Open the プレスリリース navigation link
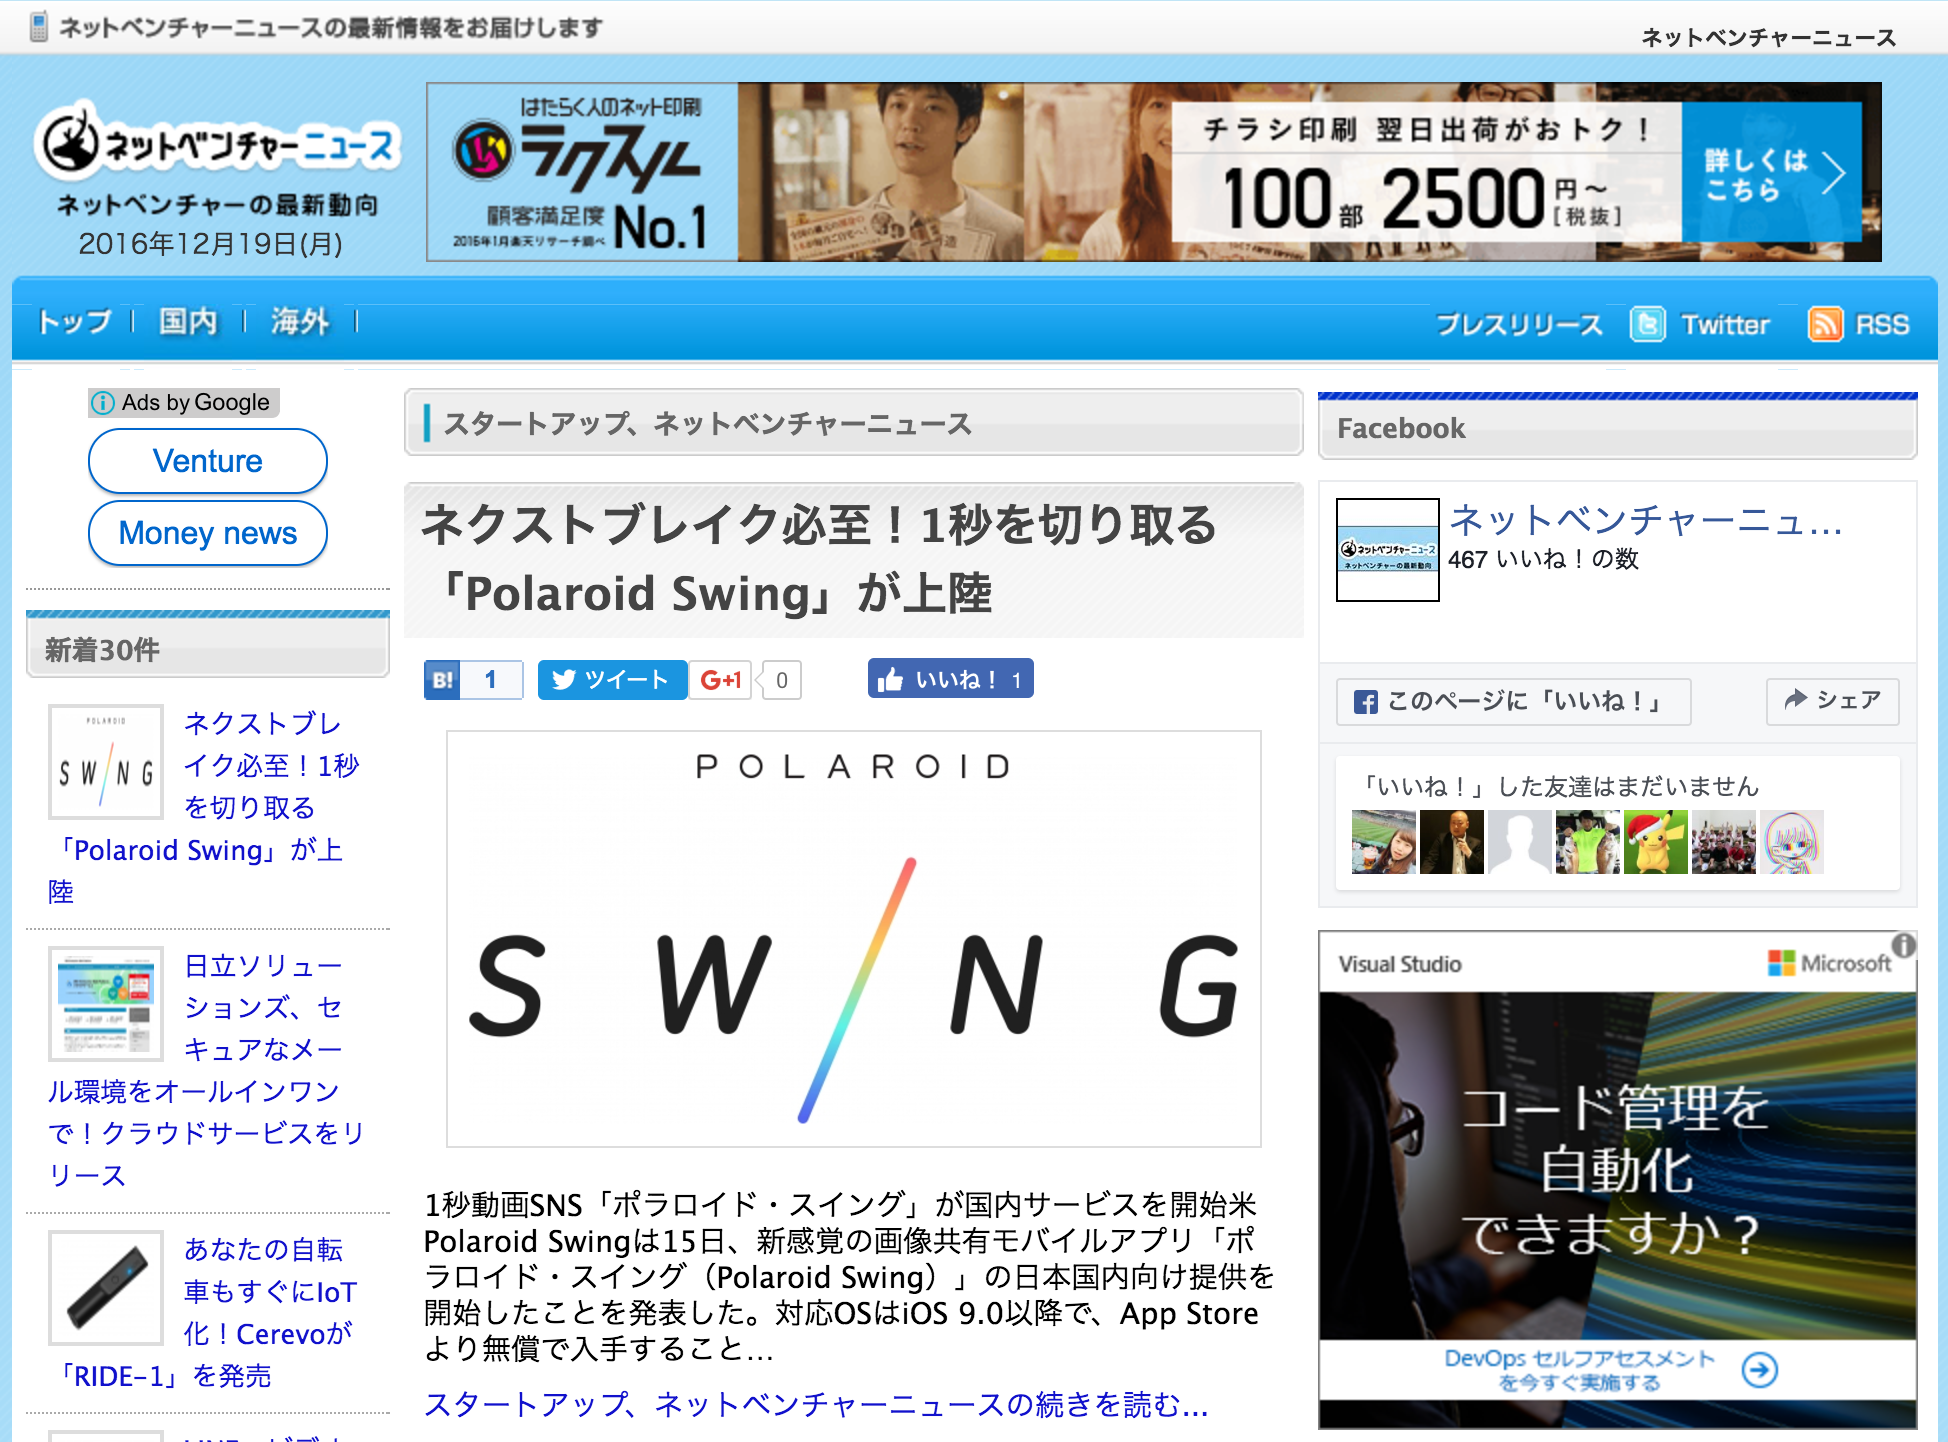Viewport: 1948px width, 1442px height. pyautogui.click(x=1519, y=325)
